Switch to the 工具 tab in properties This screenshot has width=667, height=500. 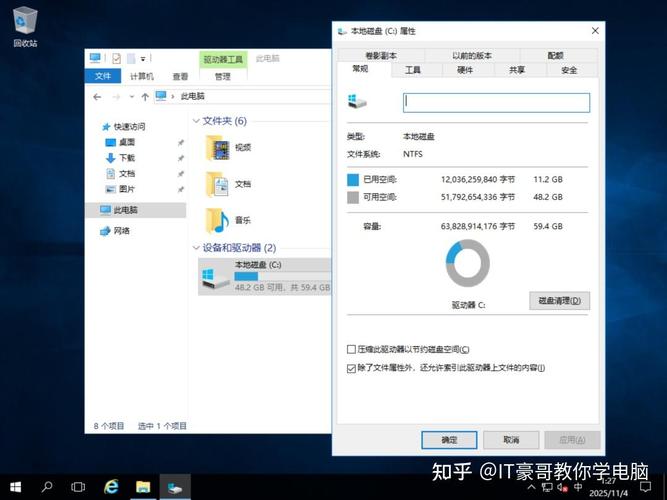413,70
